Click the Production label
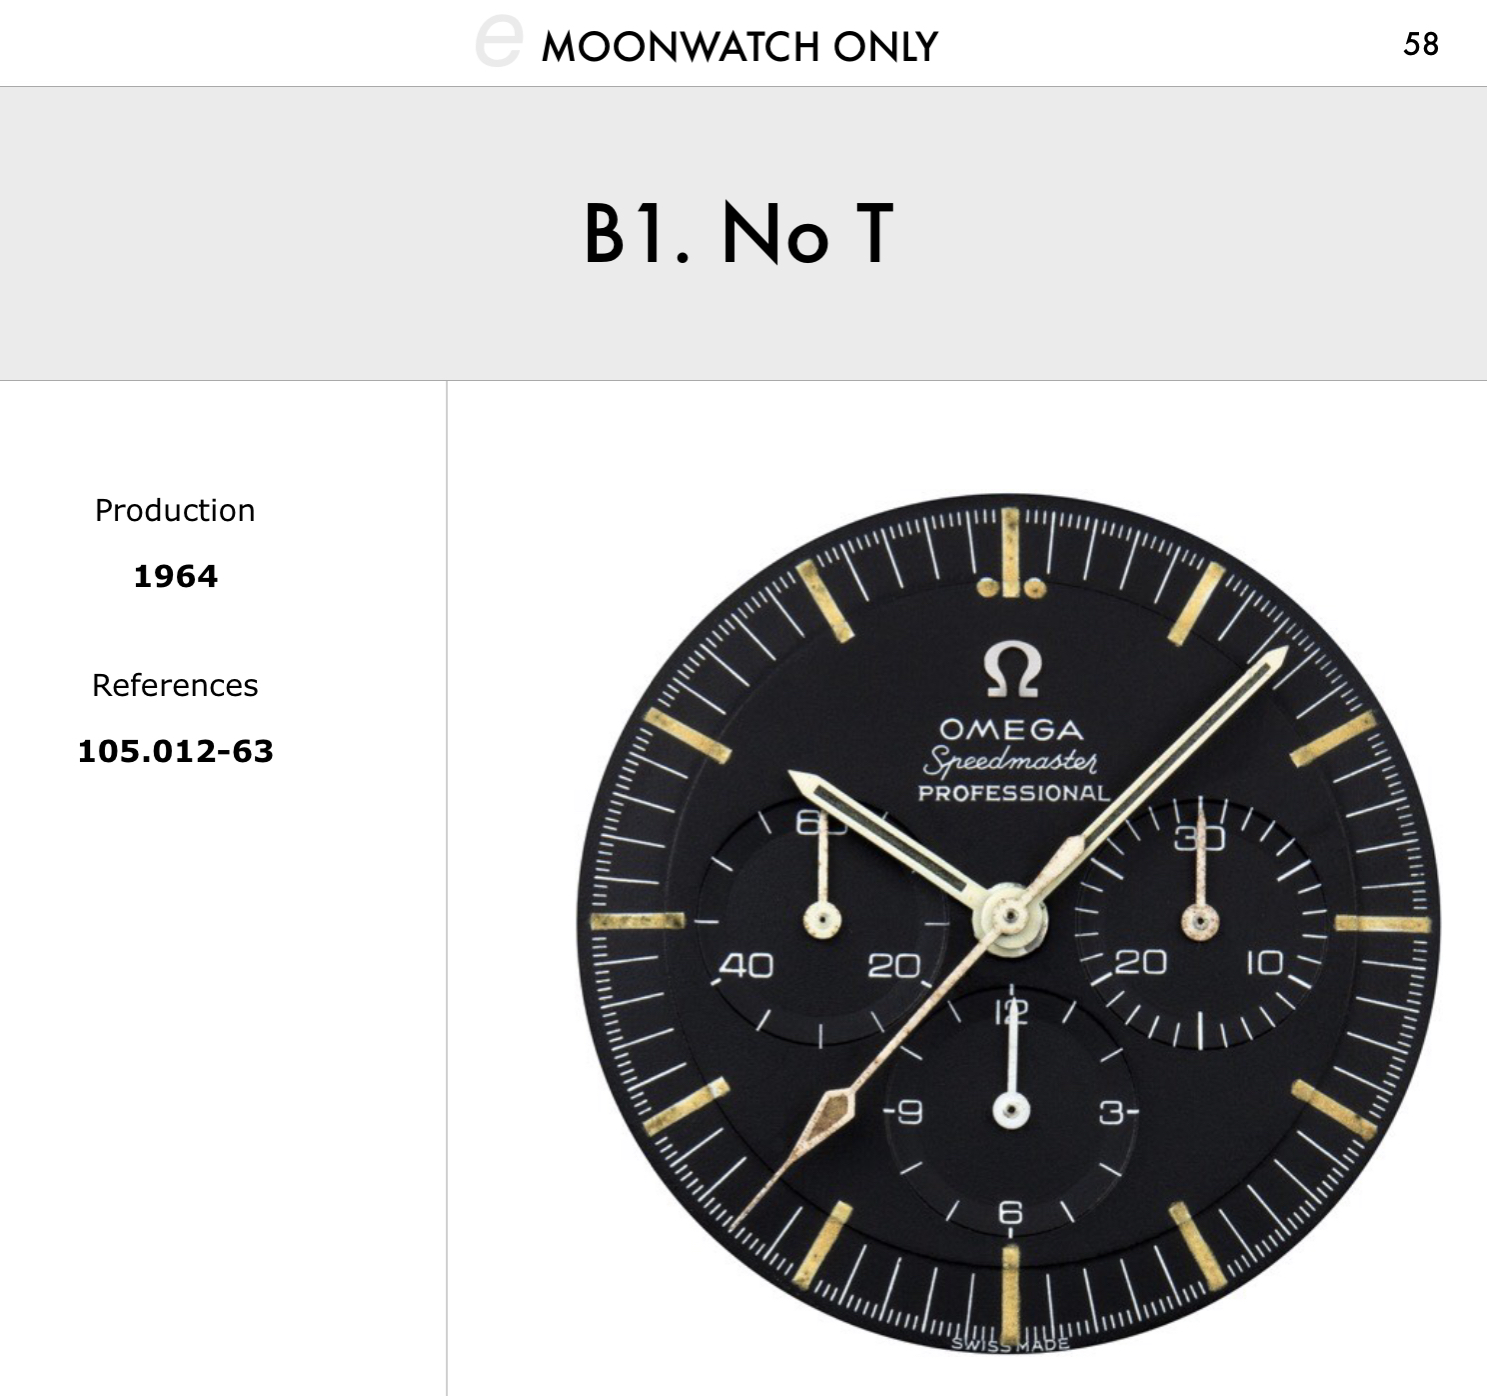This screenshot has height=1396, width=1487. [175, 510]
